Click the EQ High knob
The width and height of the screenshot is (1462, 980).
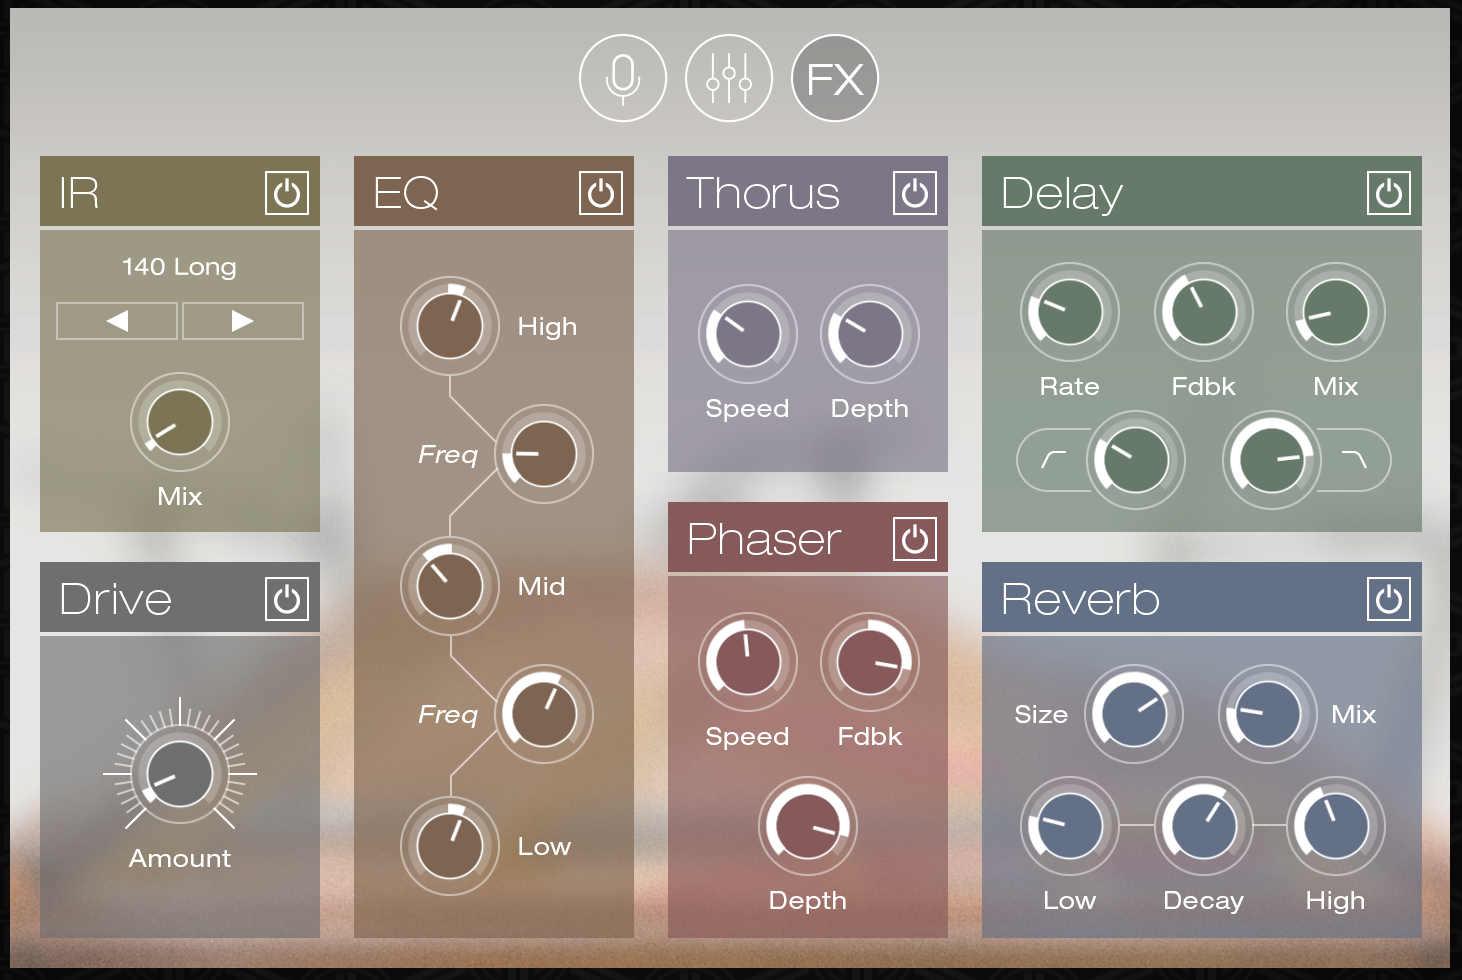click(x=450, y=326)
